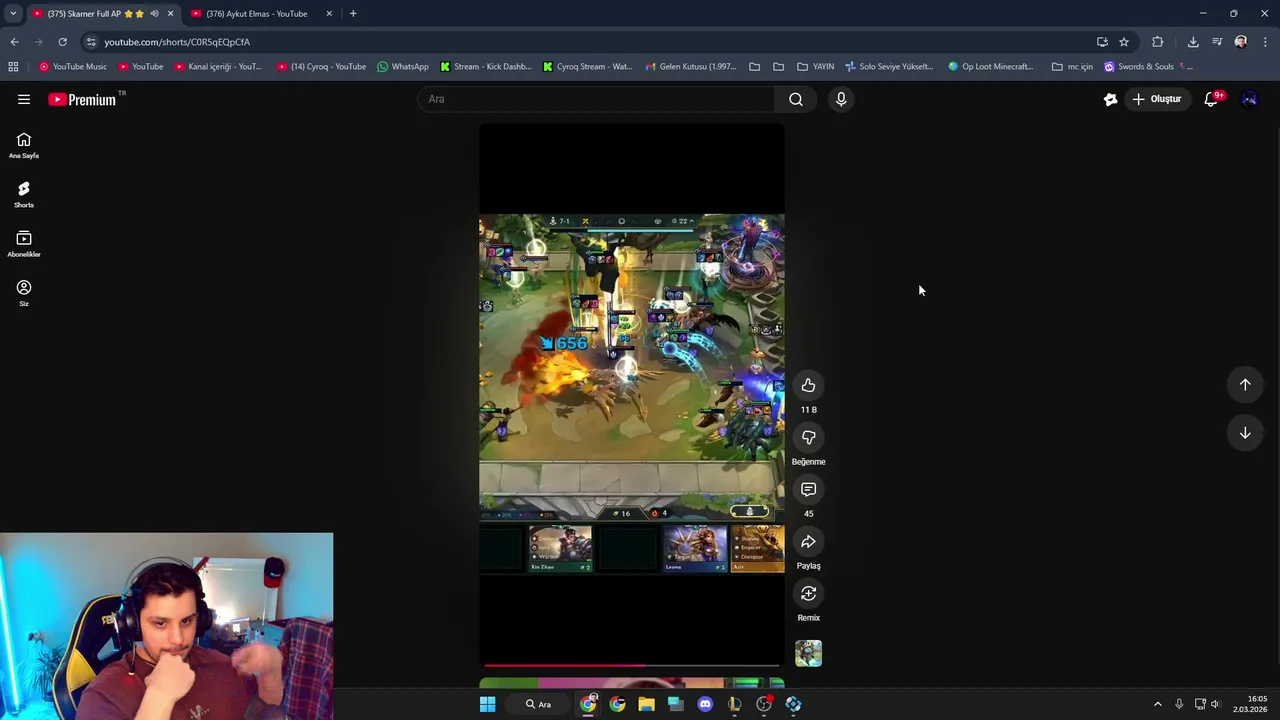Go to next Short with down arrow
Screen dimensions: 1280x720
point(1245,433)
